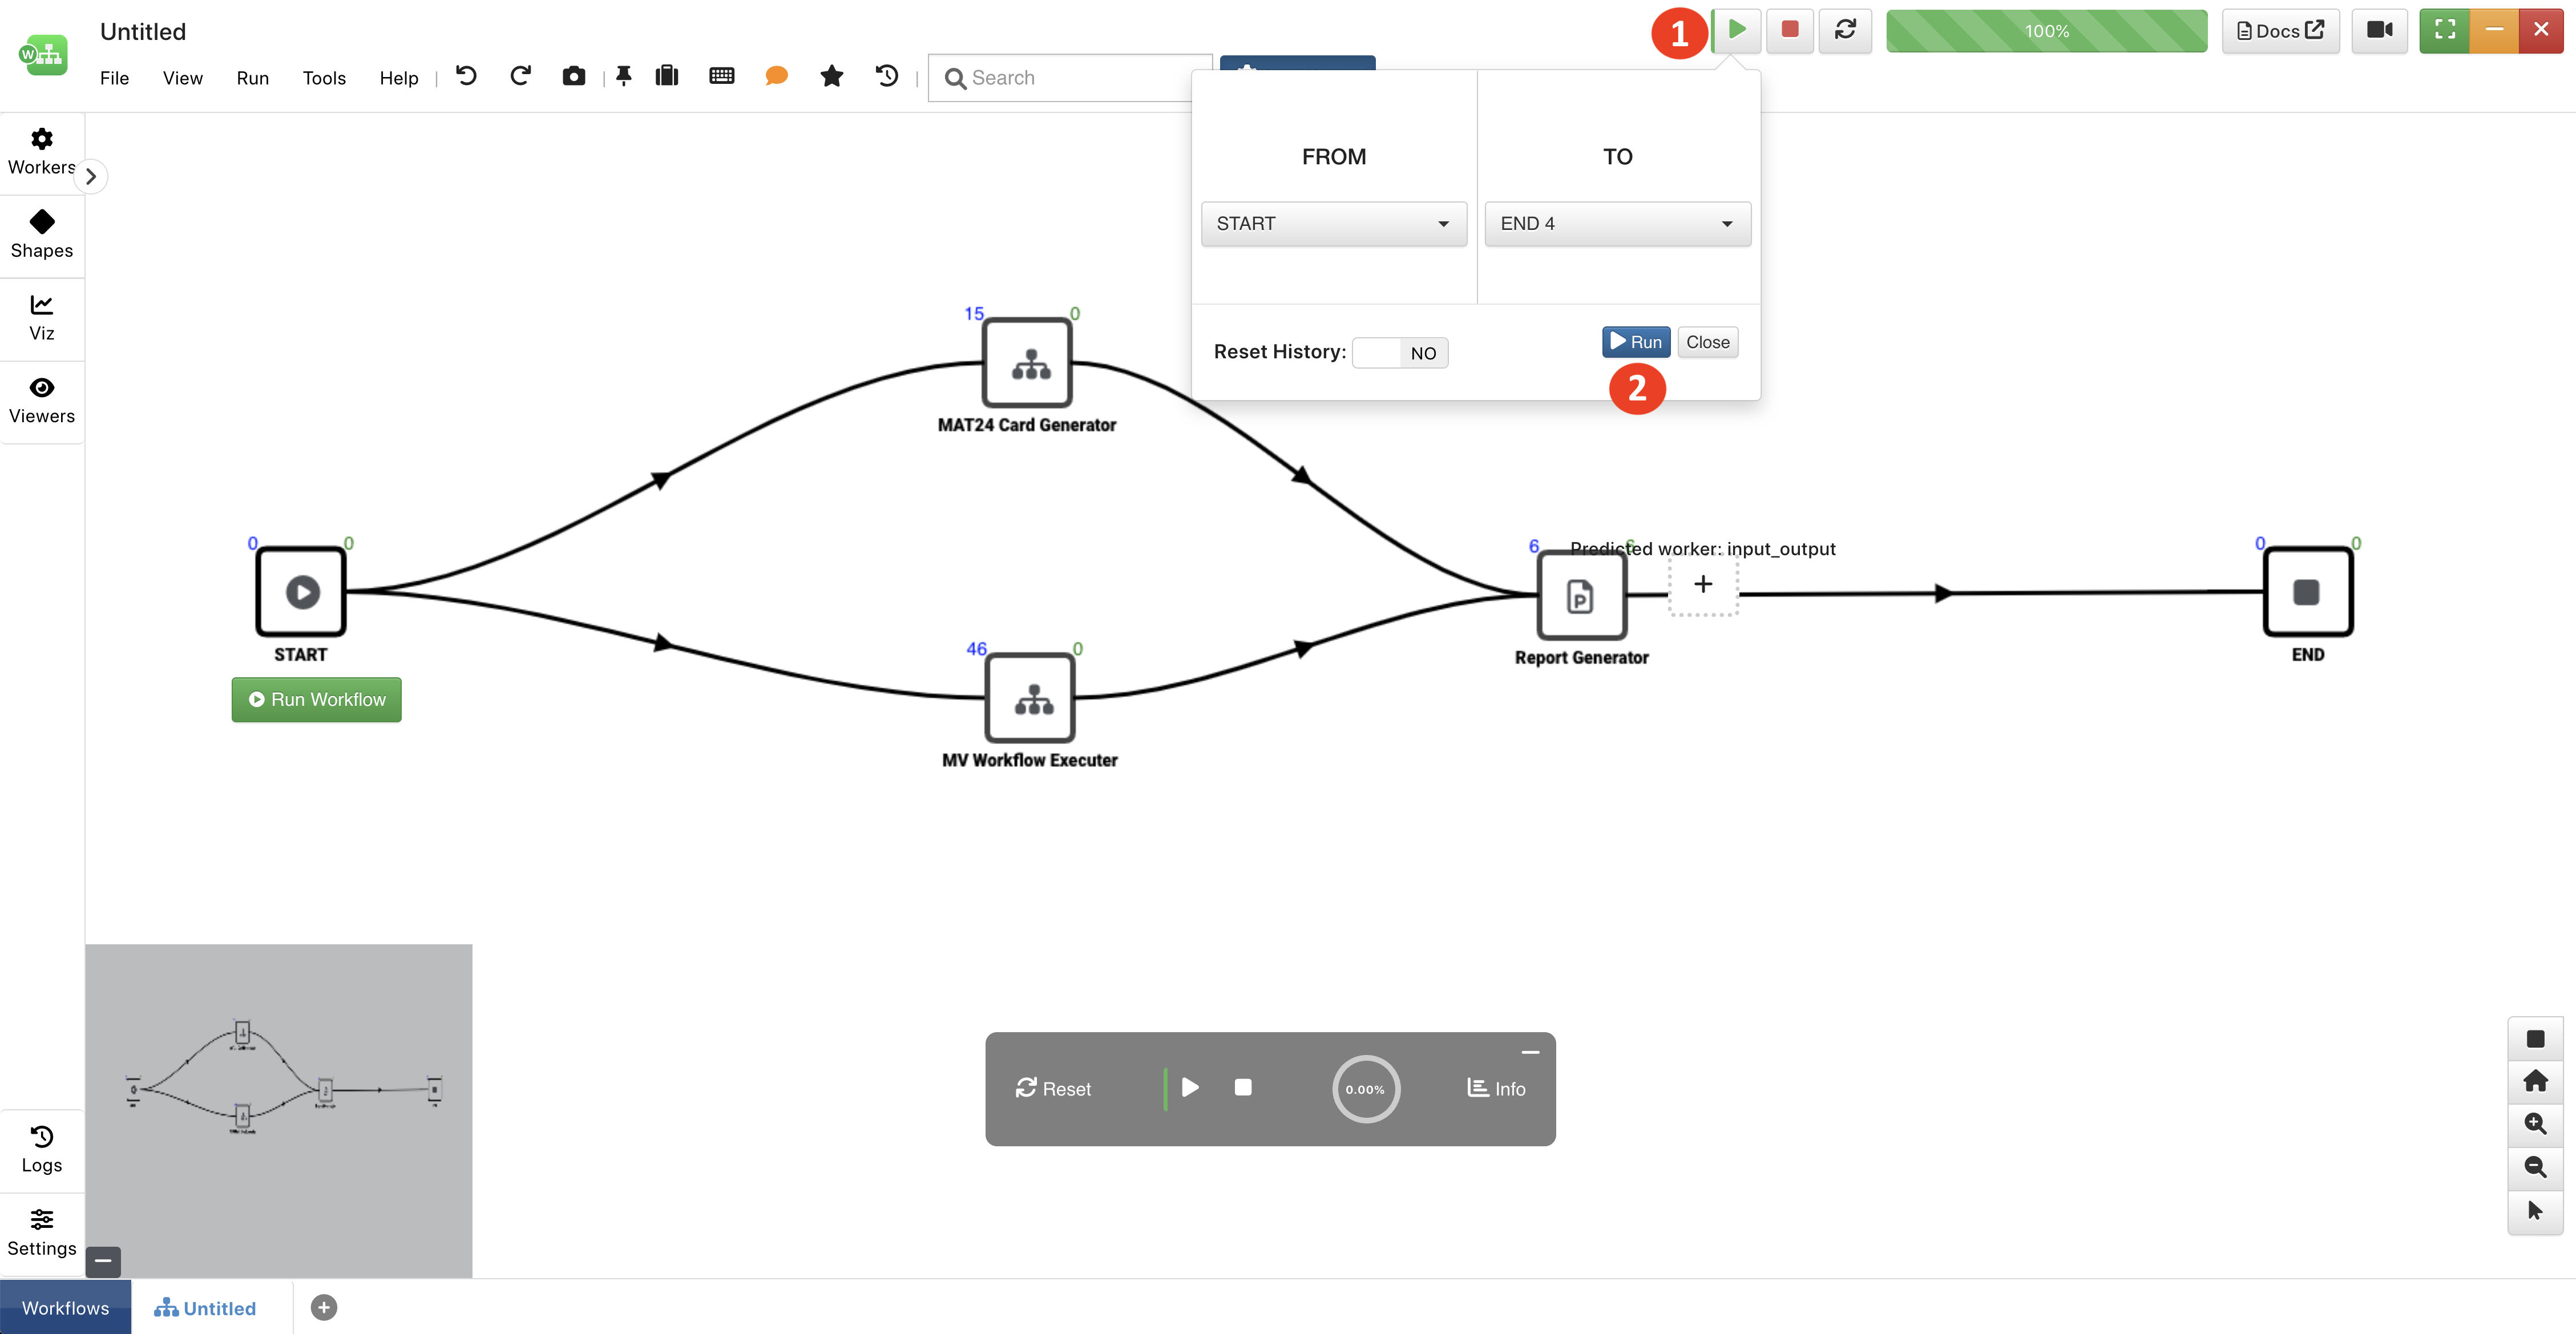
Task: Open the Tools menu
Action: 324,78
